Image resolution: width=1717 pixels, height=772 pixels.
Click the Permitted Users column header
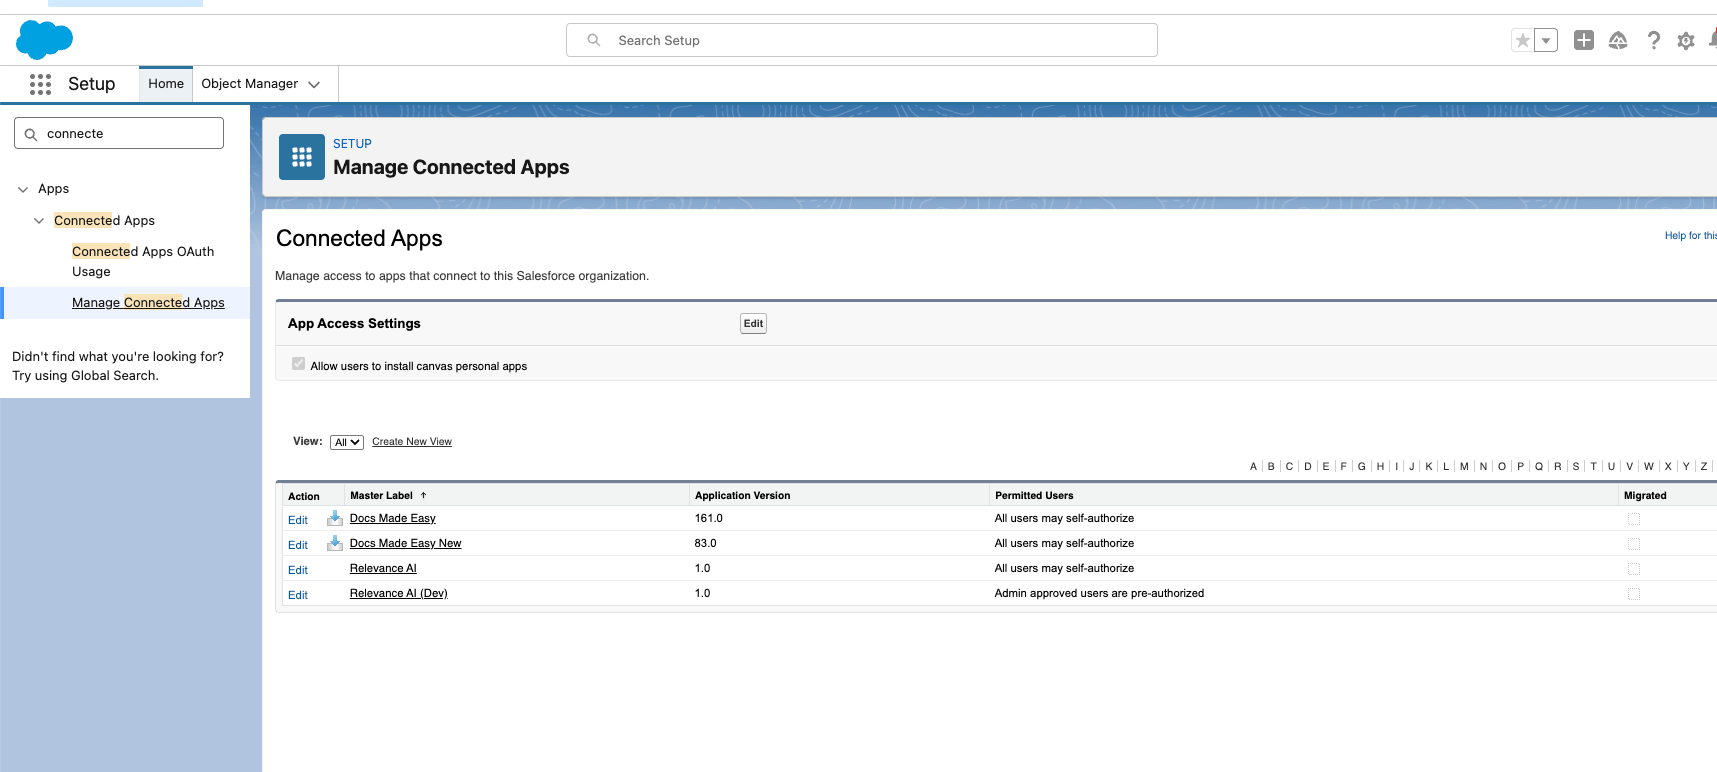pos(1034,495)
